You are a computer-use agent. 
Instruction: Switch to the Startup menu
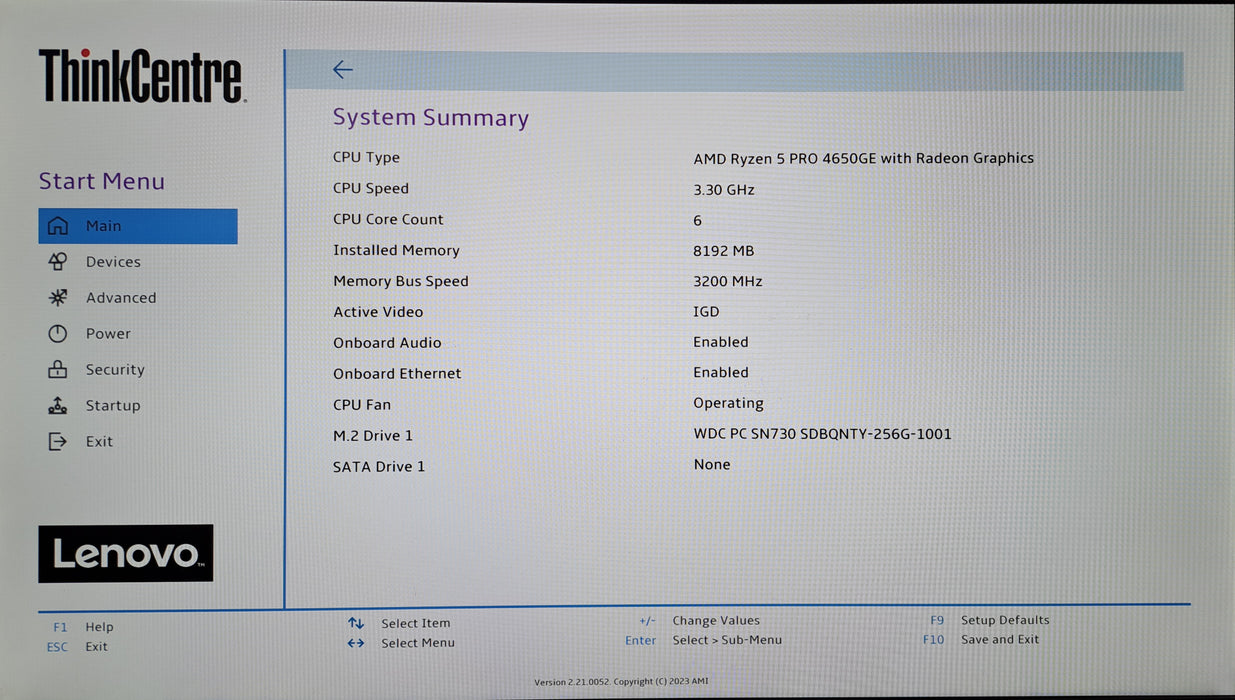[113, 406]
